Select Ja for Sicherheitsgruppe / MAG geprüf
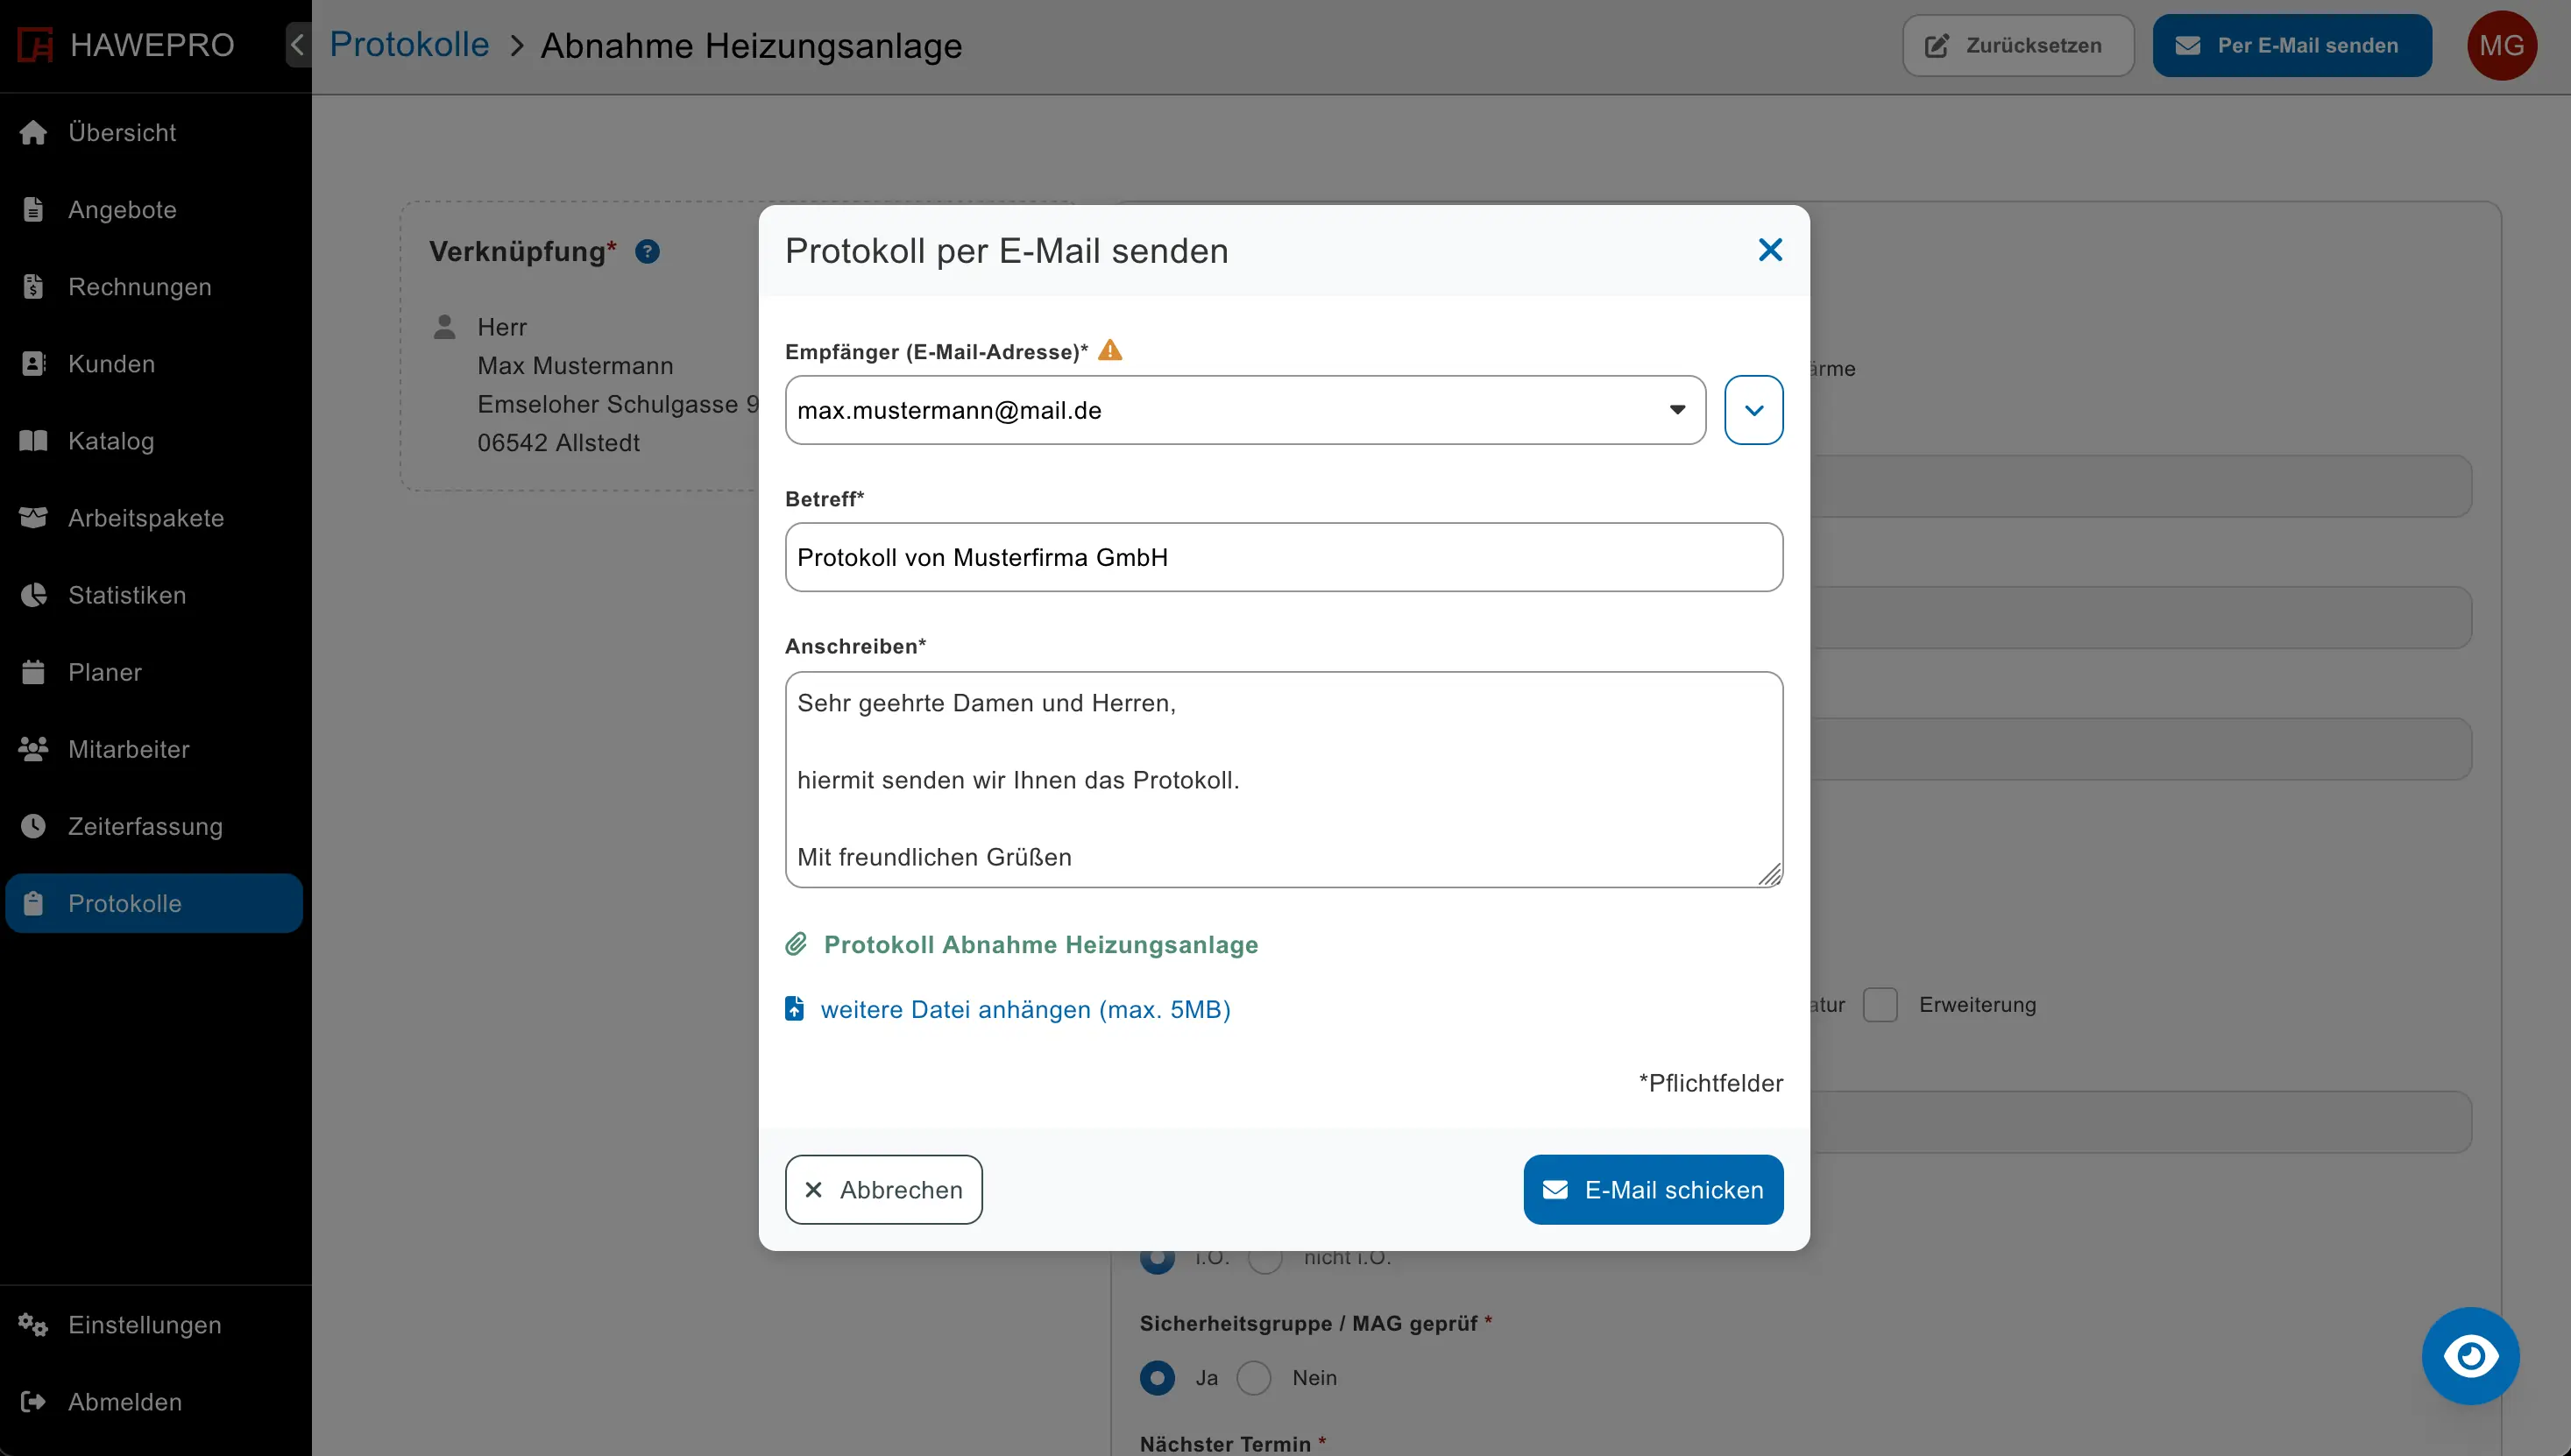Image resolution: width=2571 pixels, height=1456 pixels. click(1157, 1377)
